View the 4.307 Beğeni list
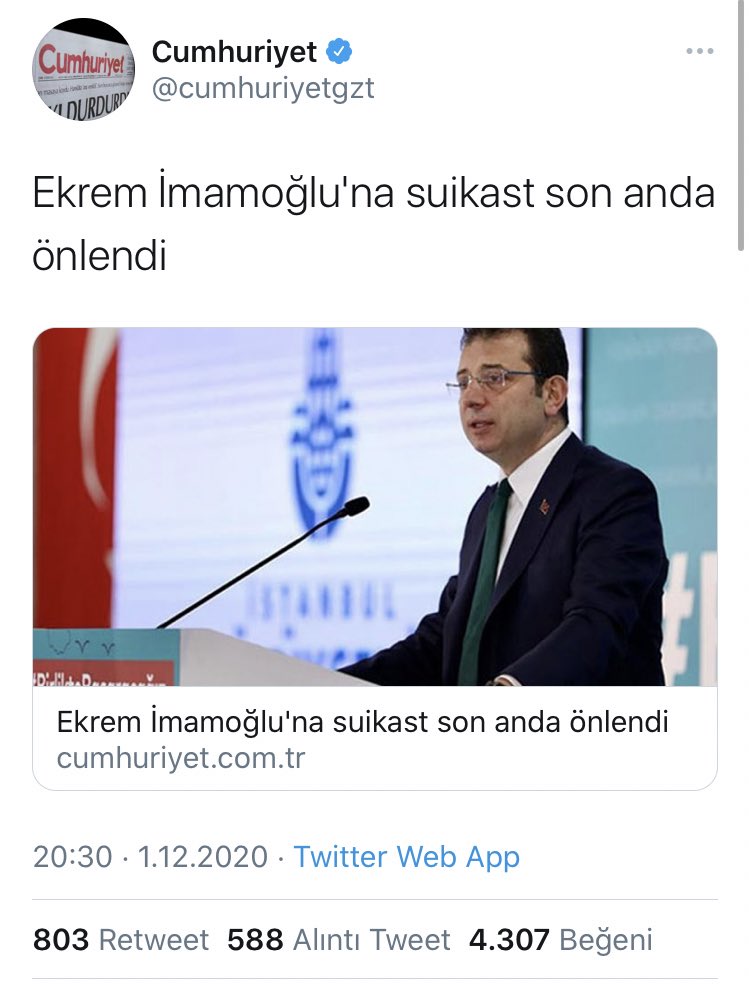 (x=561, y=940)
